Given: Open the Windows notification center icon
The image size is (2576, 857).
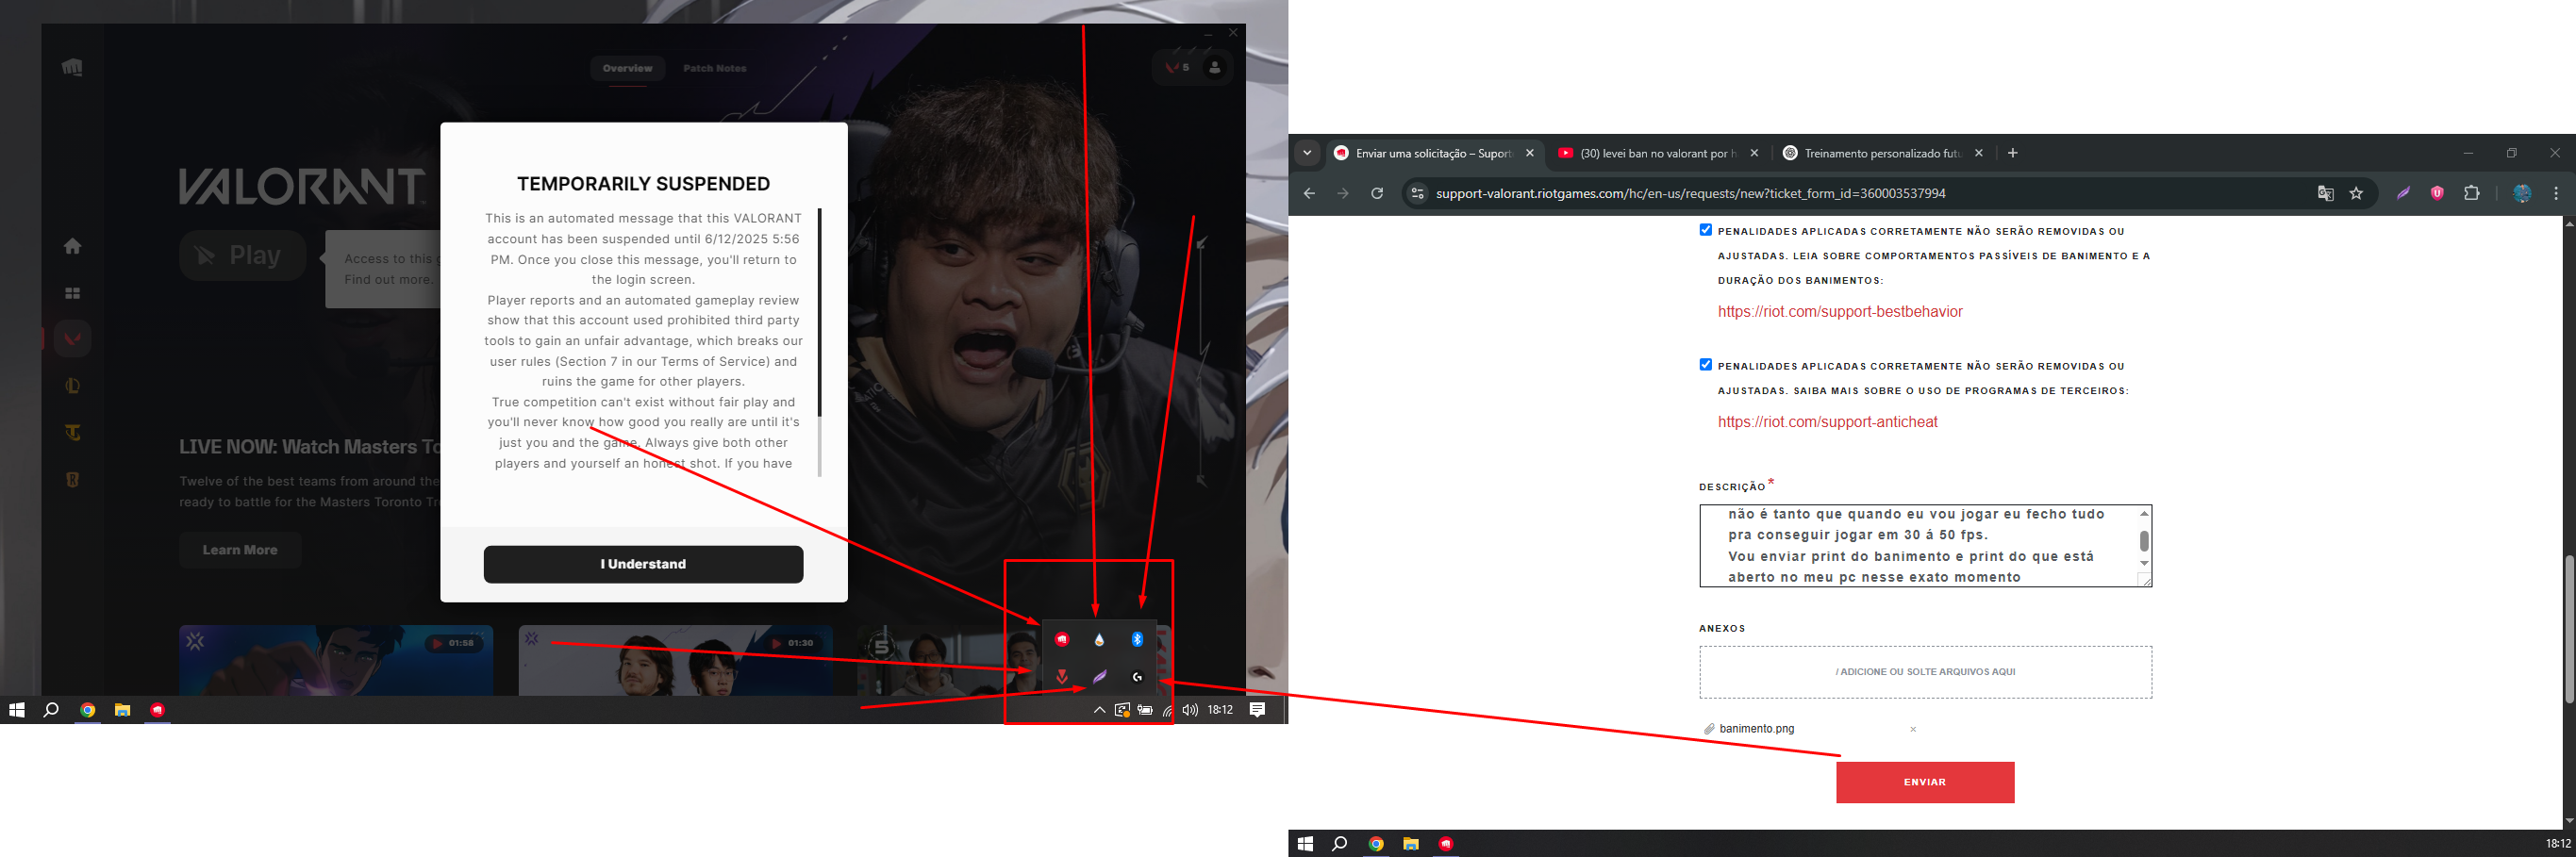Looking at the screenshot, I should pyautogui.click(x=1258, y=710).
